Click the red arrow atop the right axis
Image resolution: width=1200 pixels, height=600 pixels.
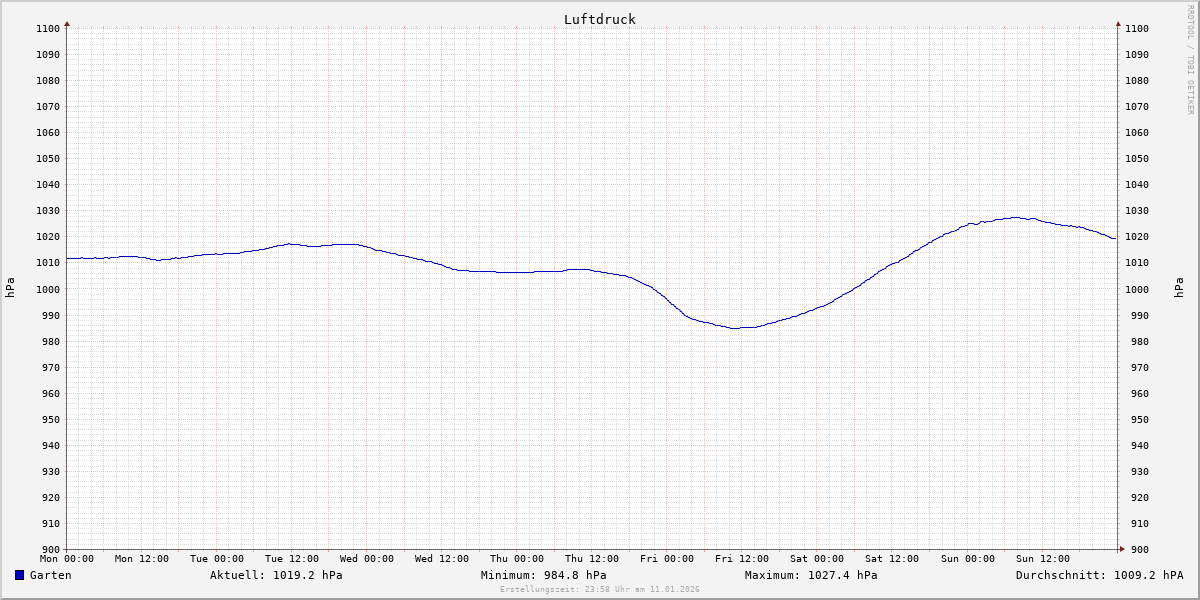(1118, 23)
